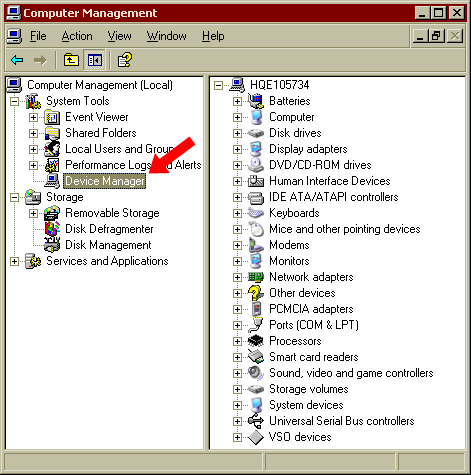Select the System devices label
The height and width of the screenshot is (475, 471).
point(306,405)
